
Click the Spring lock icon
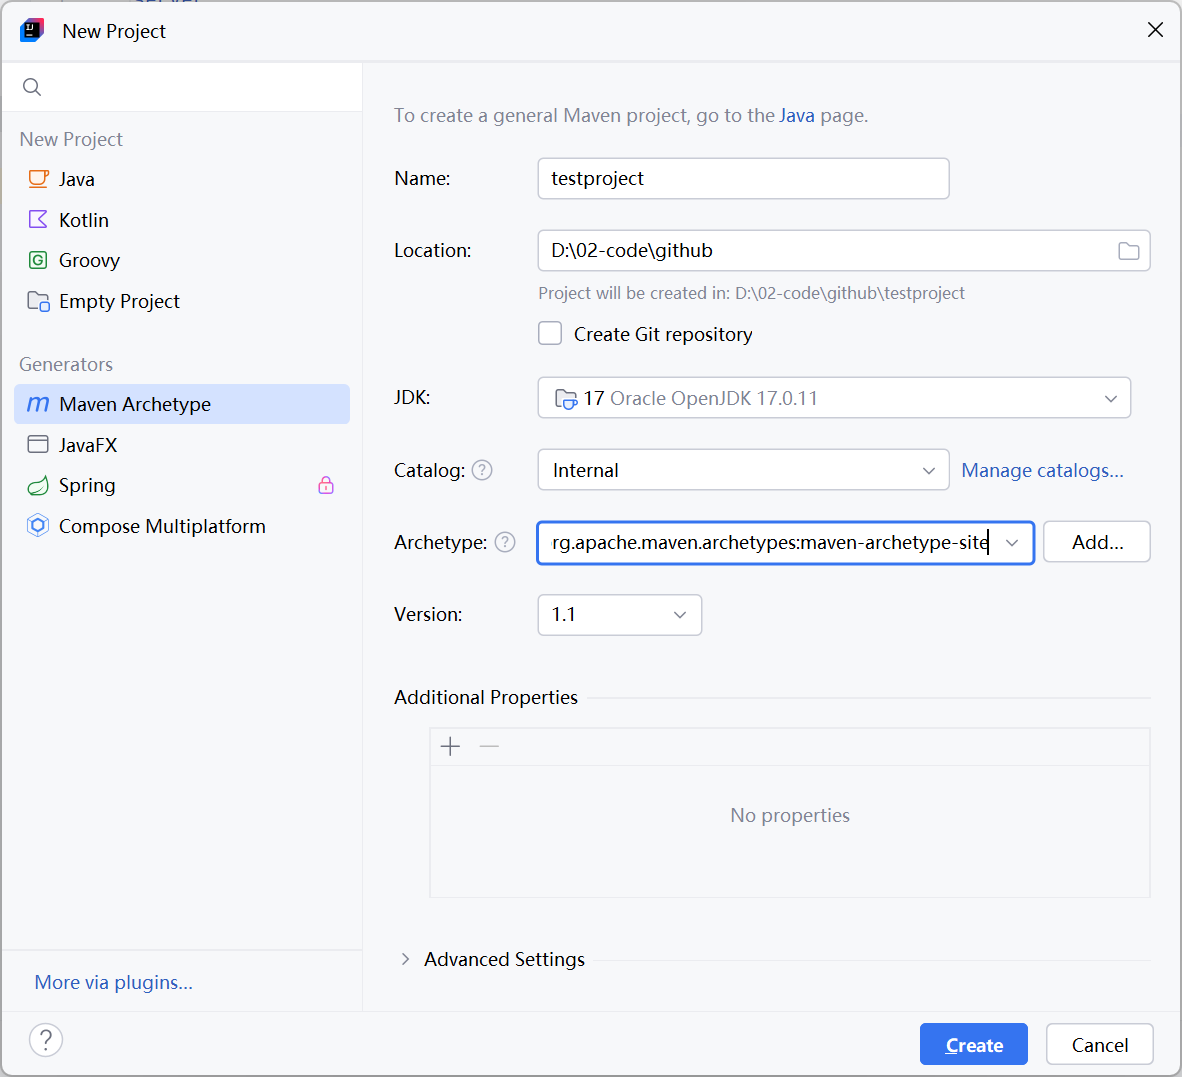[x=326, y=486]
